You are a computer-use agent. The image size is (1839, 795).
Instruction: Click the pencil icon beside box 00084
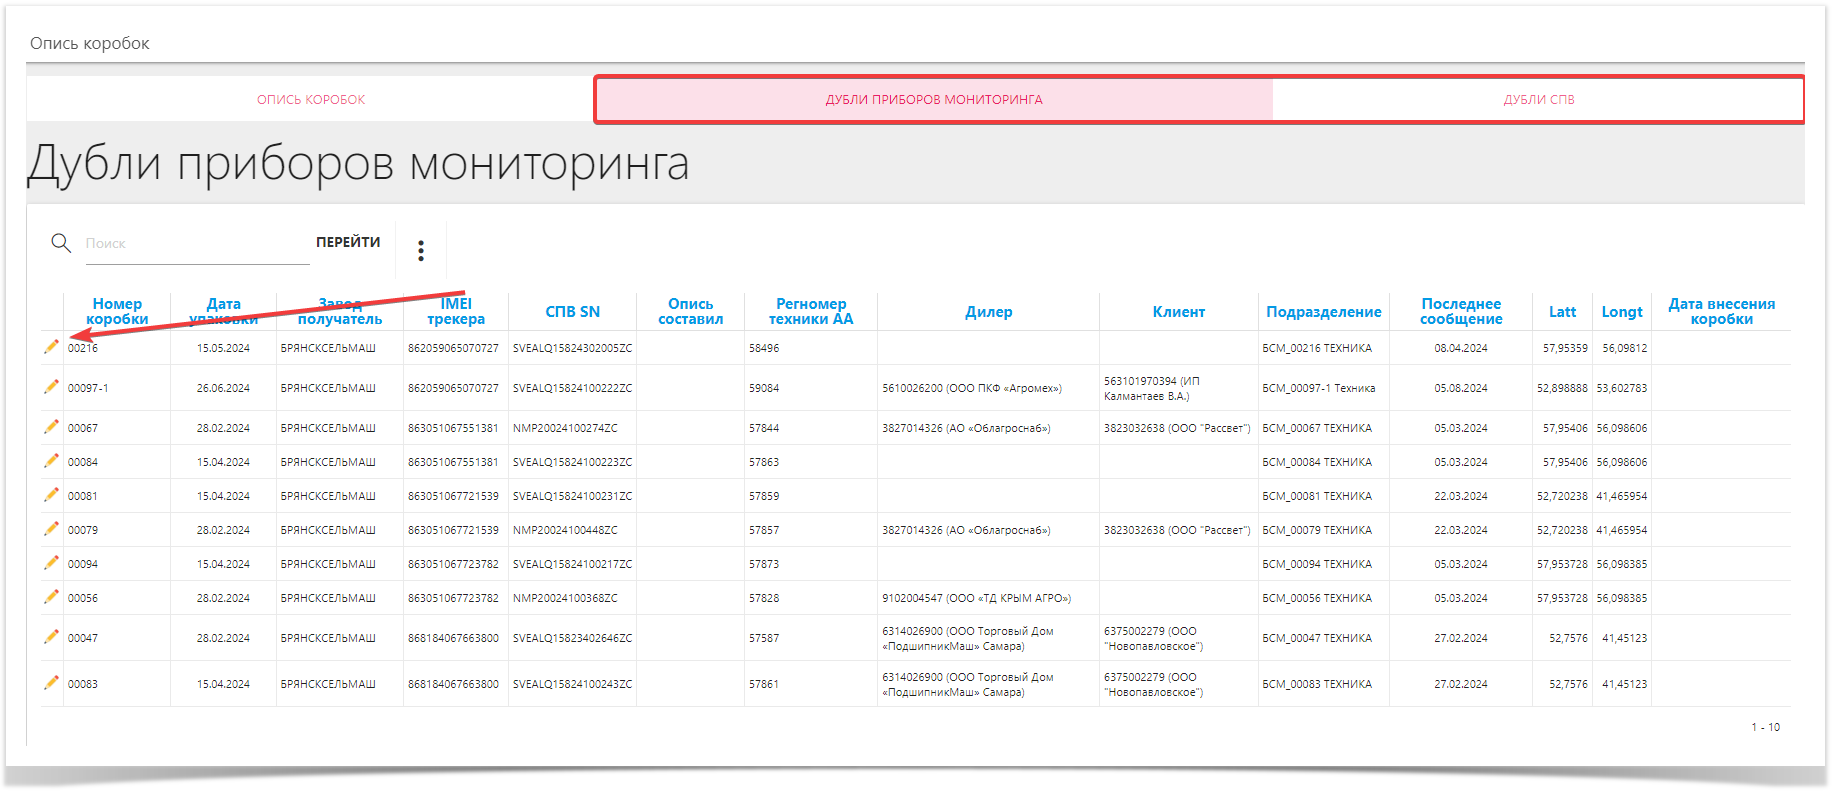(51, 461)
